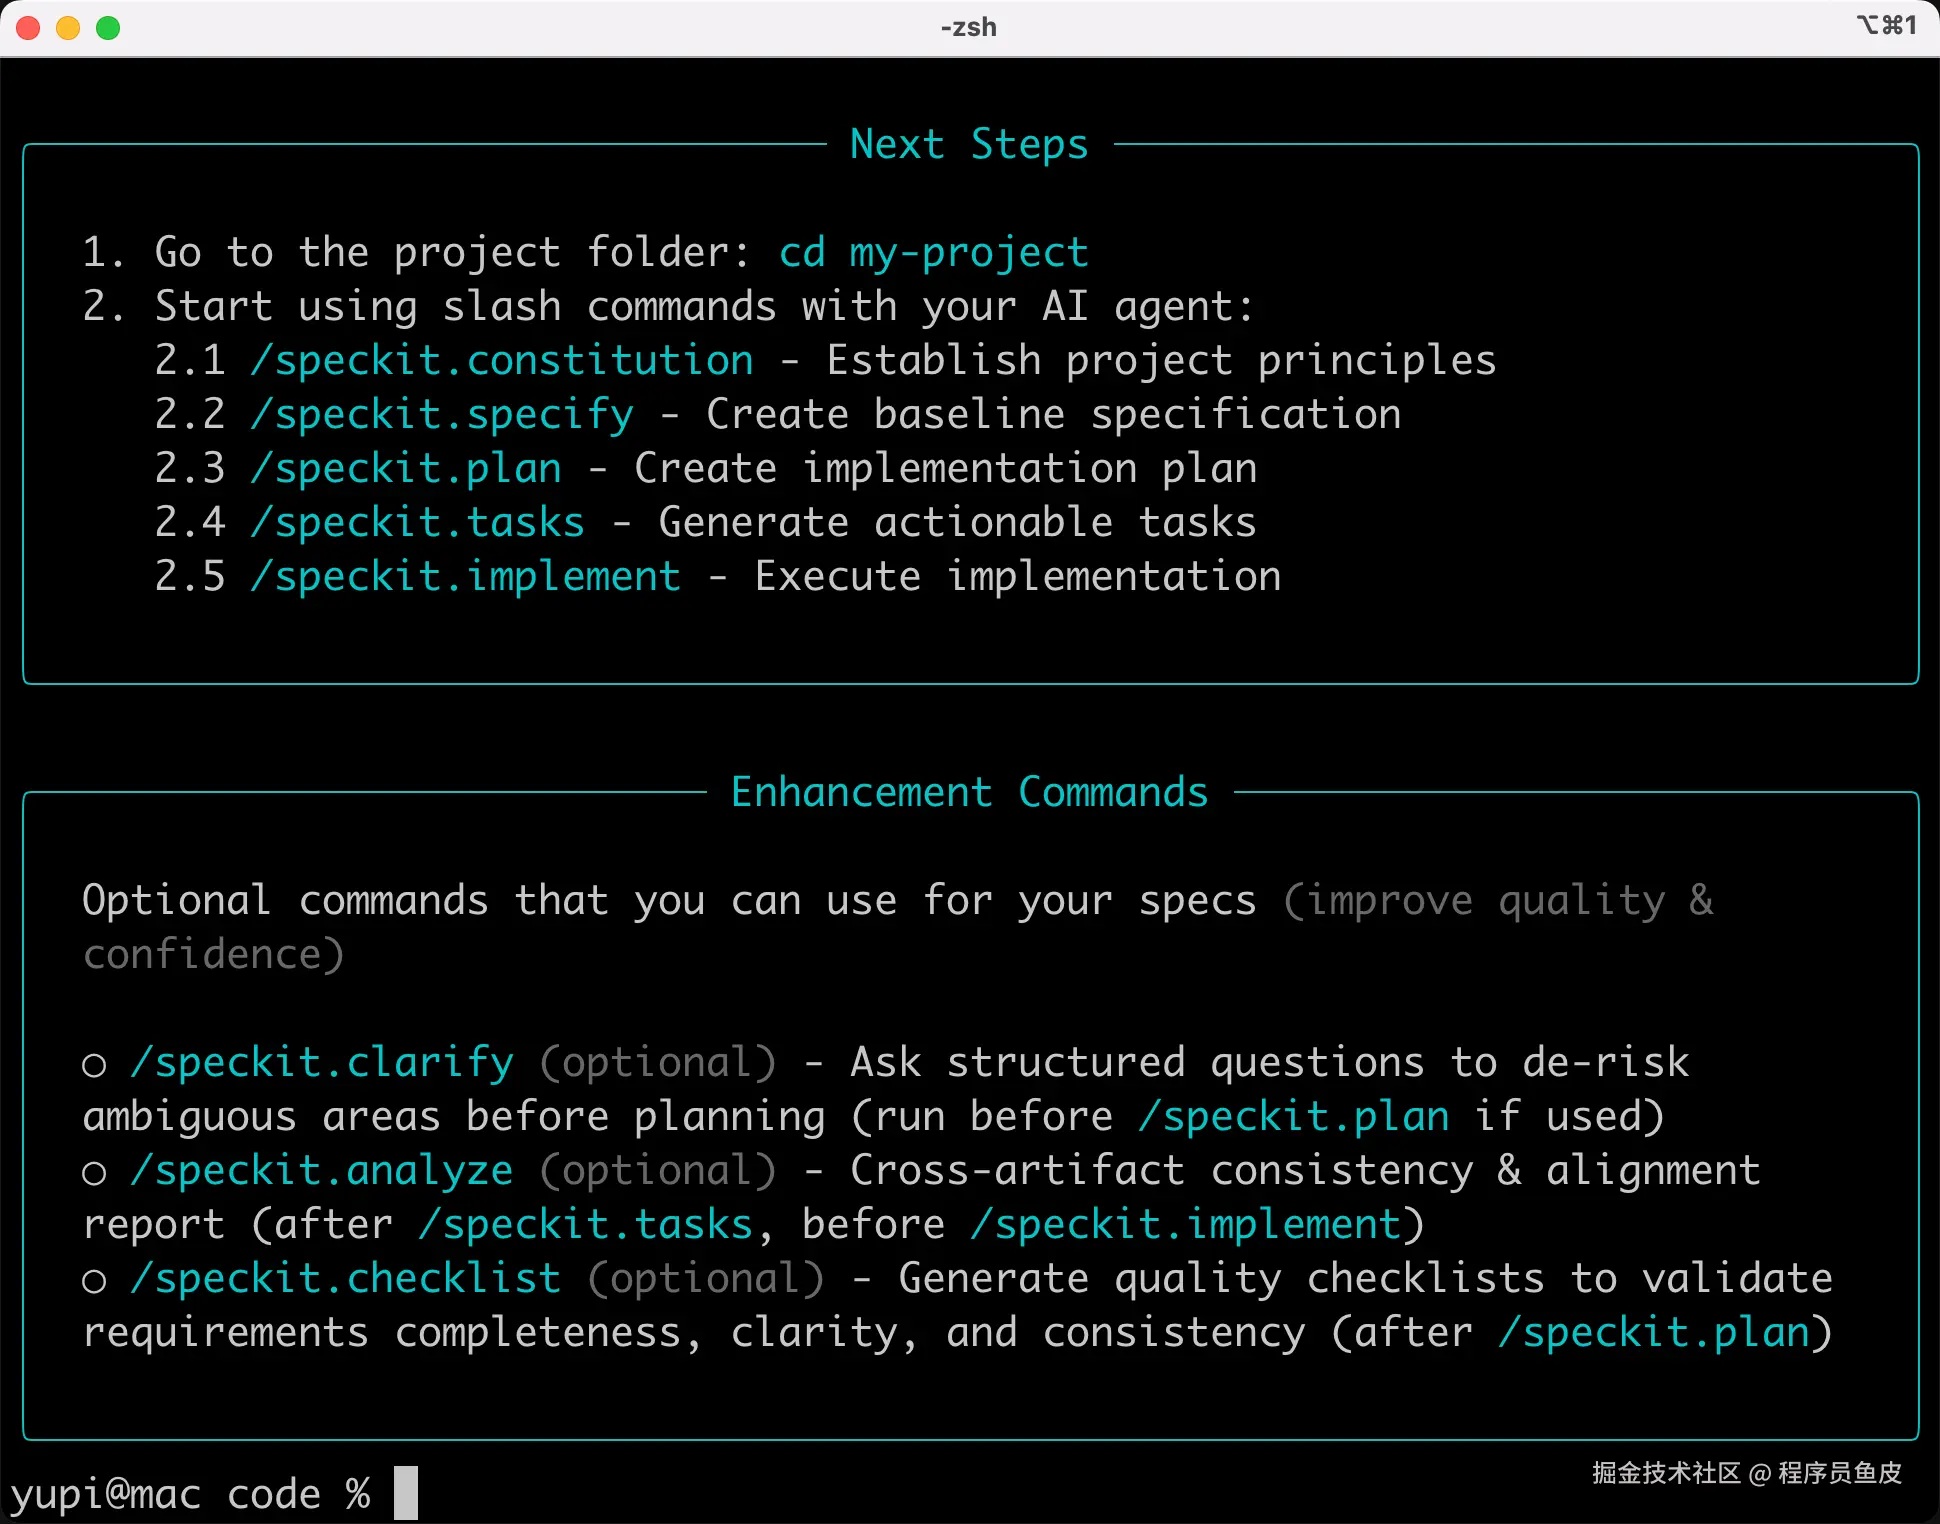1940x1524 pixels.
Task: Click the /speckit.checklist optional command
Action: click(346, 1278)
